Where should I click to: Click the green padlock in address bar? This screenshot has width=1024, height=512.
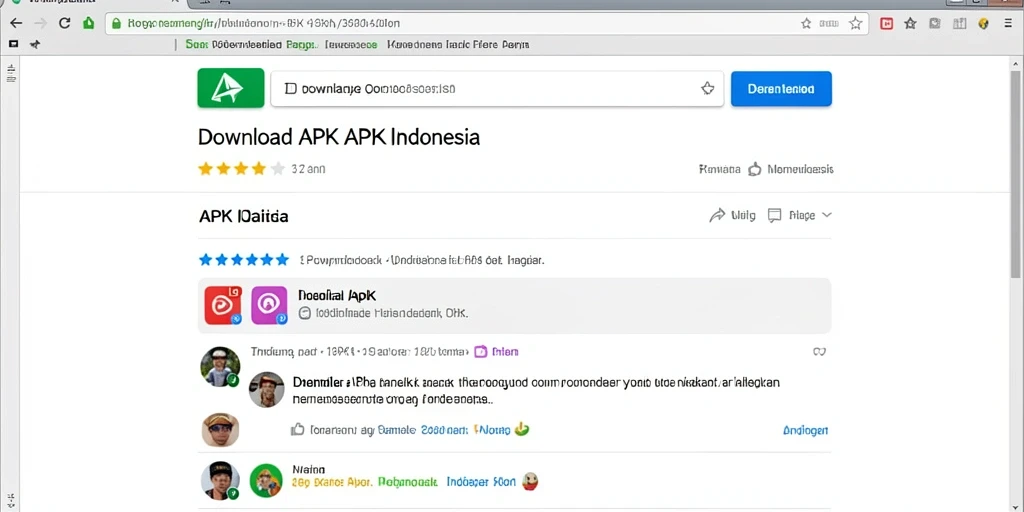click(x=117, y=24)
